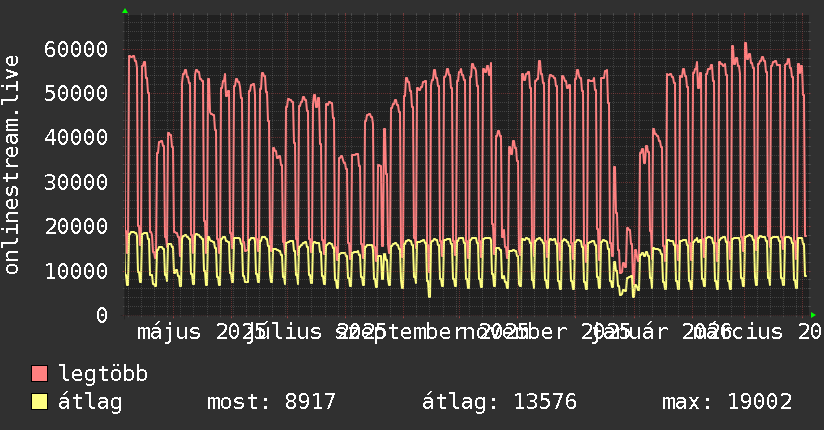Click the "most: 8917" current value
Viewport: 824px width, 430px height.
[270, 402]
